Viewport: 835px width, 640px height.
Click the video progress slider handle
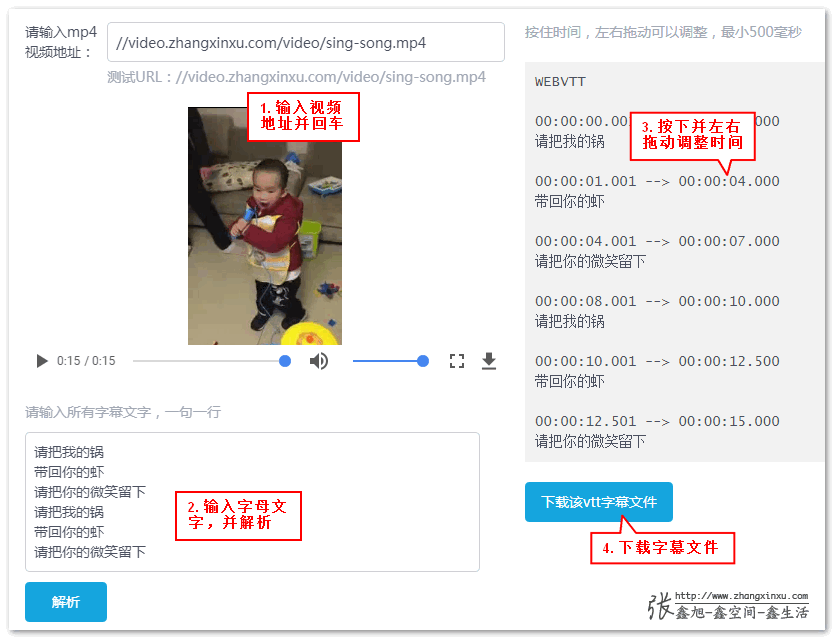(x=285, y=362)
